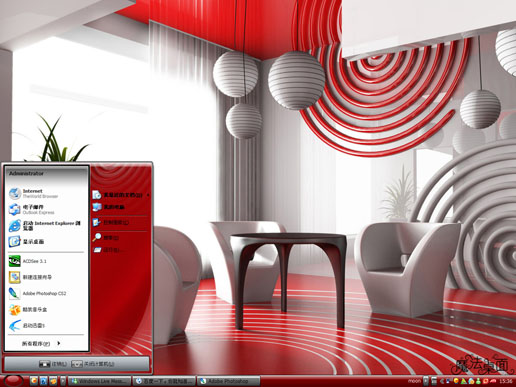Click the Turn Off Computer button
Viewport: 516px width, 387px height.
93,364
